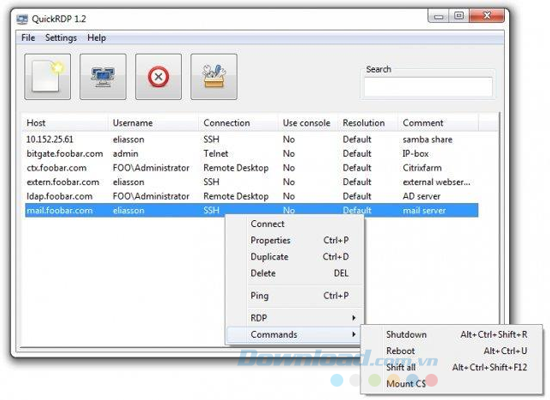Choose Duplicate from the context menu
The height and width of the screenshot is (400, 550).
[269, 257]
